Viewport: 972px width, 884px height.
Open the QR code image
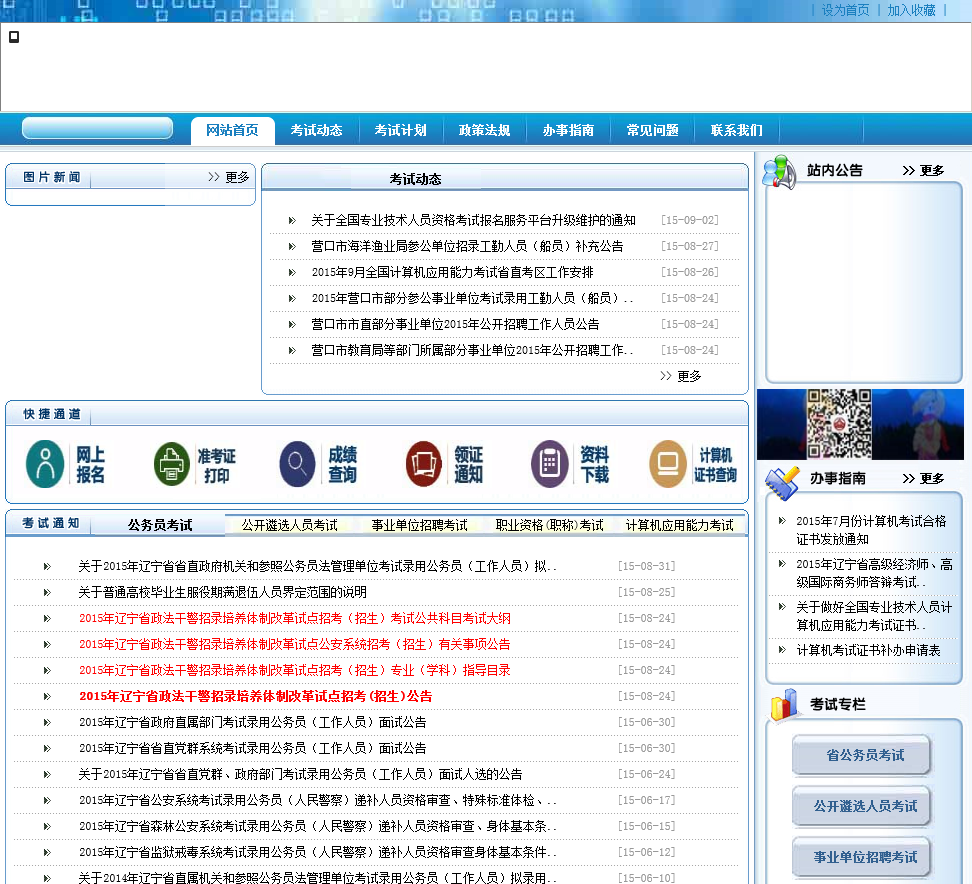pyautogui.click(x=839, y=424)
